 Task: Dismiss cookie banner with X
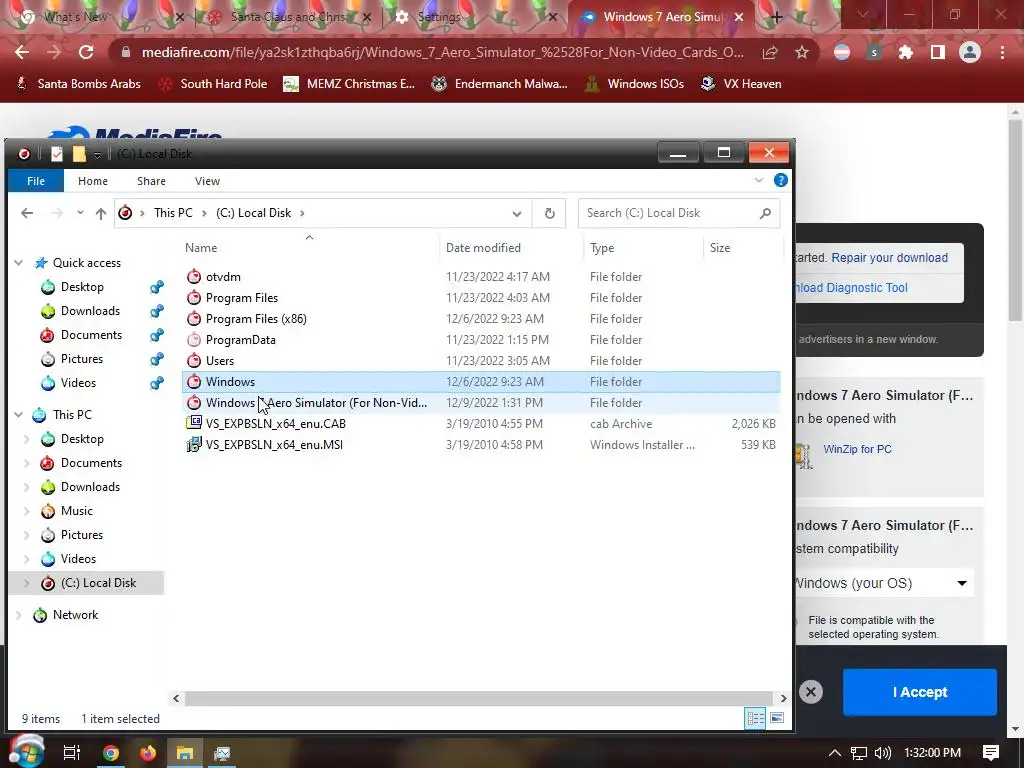tap(811, 692)
